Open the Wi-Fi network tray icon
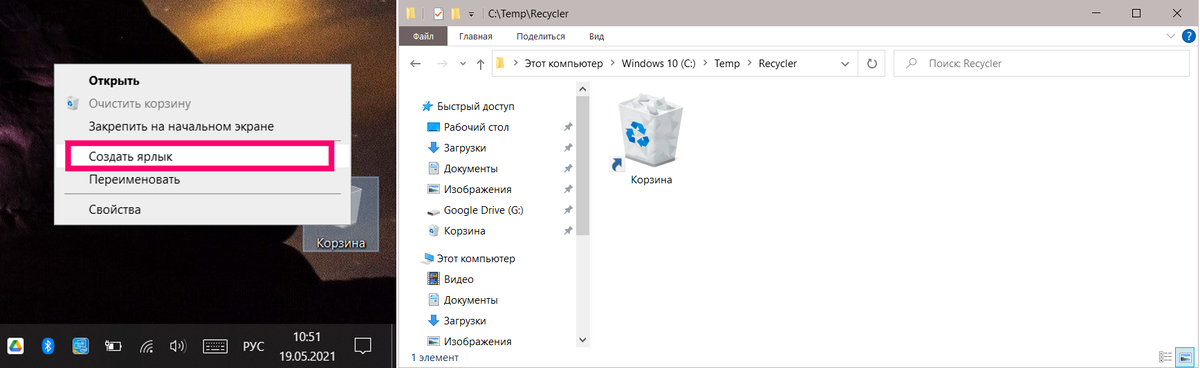 (x=146, y=347)
